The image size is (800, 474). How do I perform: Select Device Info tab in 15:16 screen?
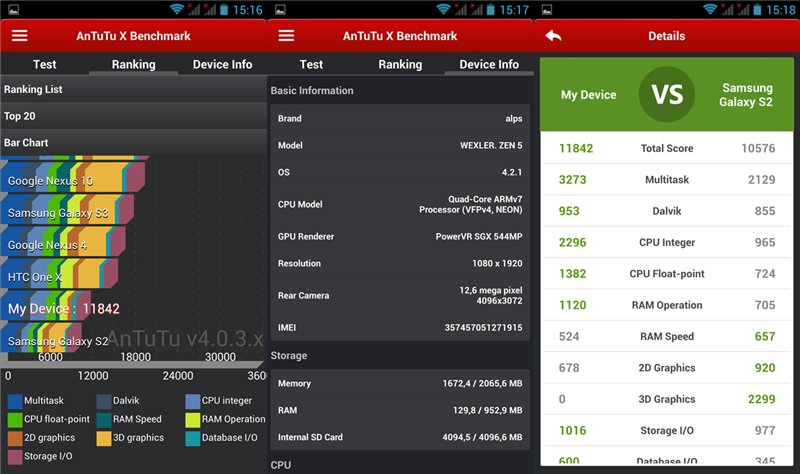tap(222, 64)
